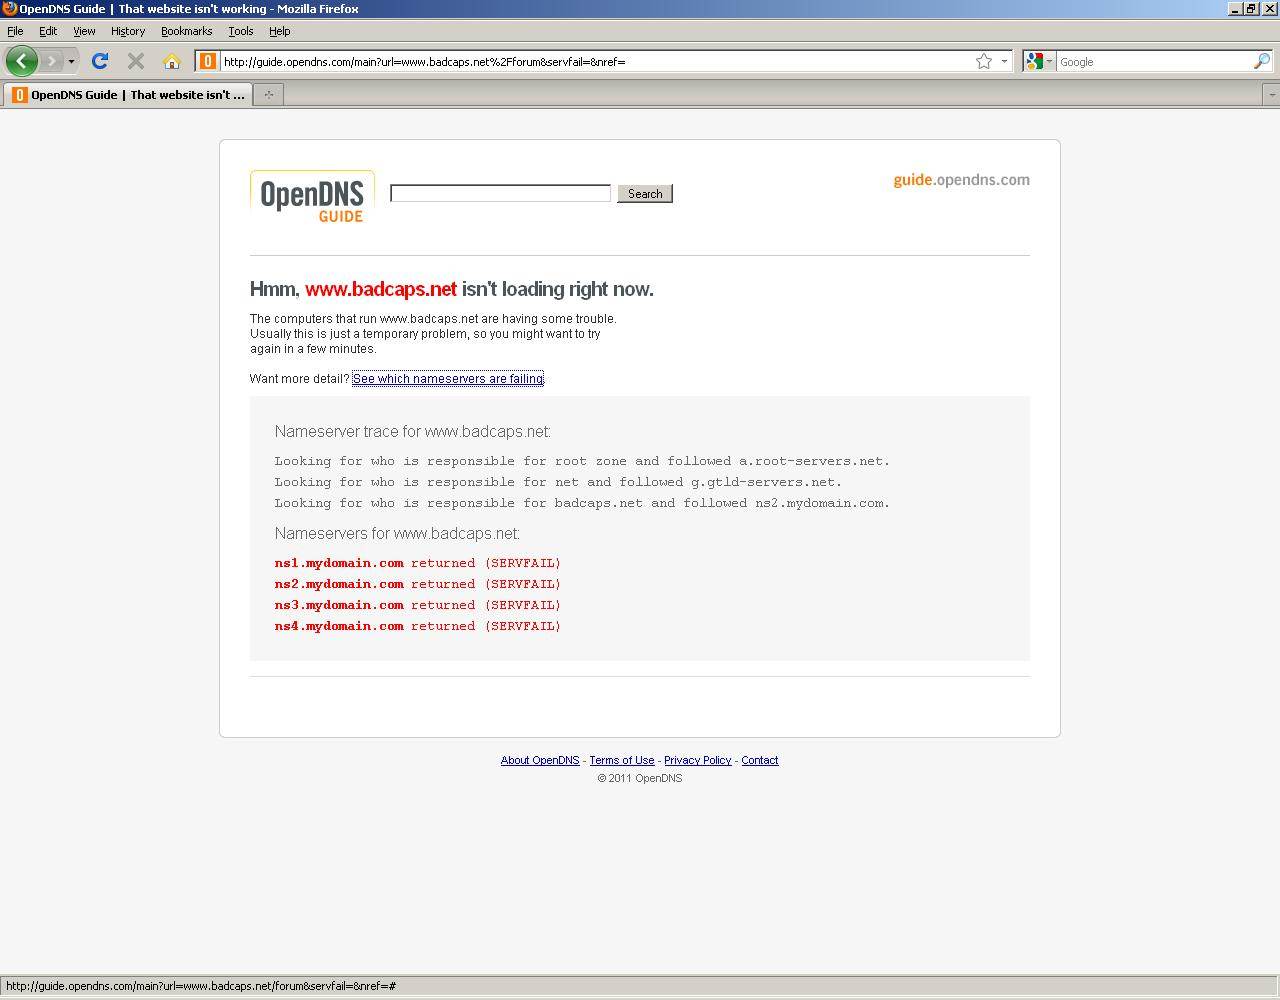Open the Bookmarks menu
1280x1000 pixels.
186,31
